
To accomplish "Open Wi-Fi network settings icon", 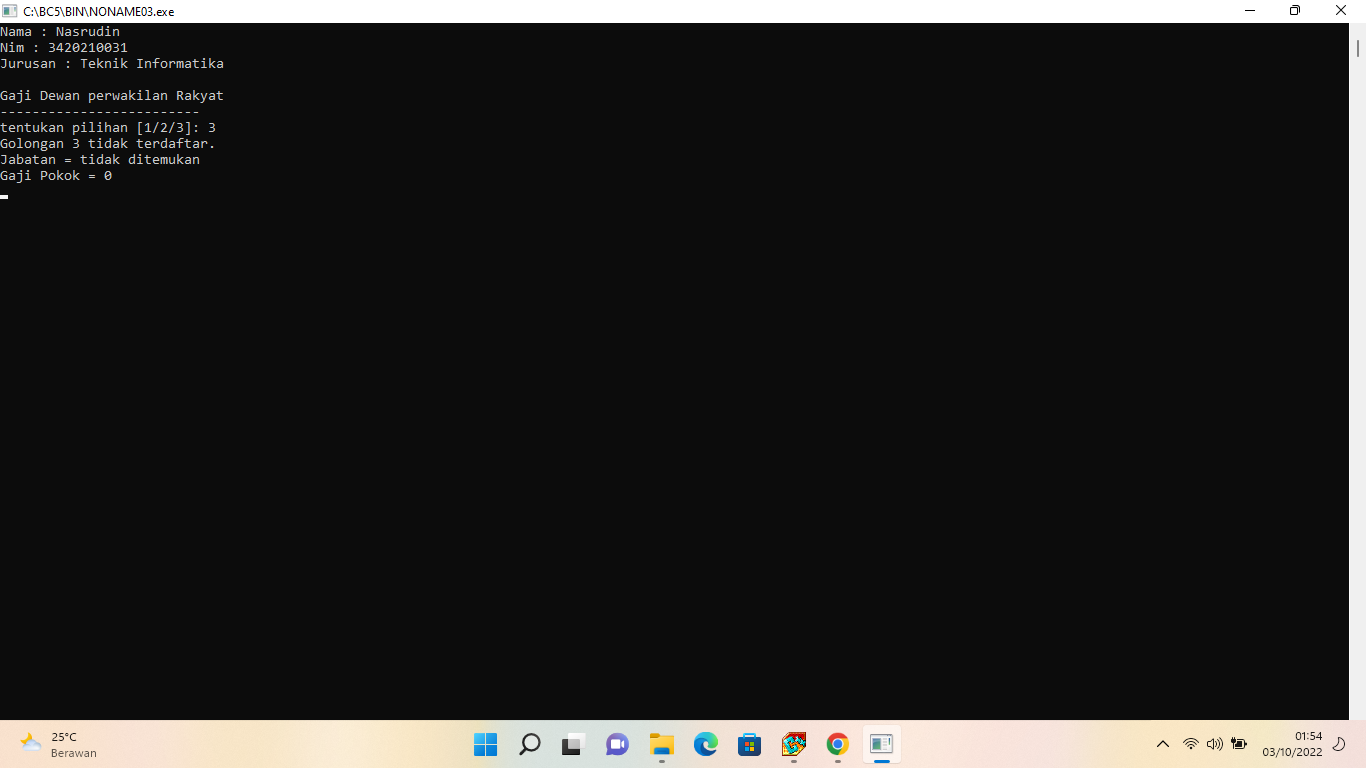I will [x=1190, y=744].
